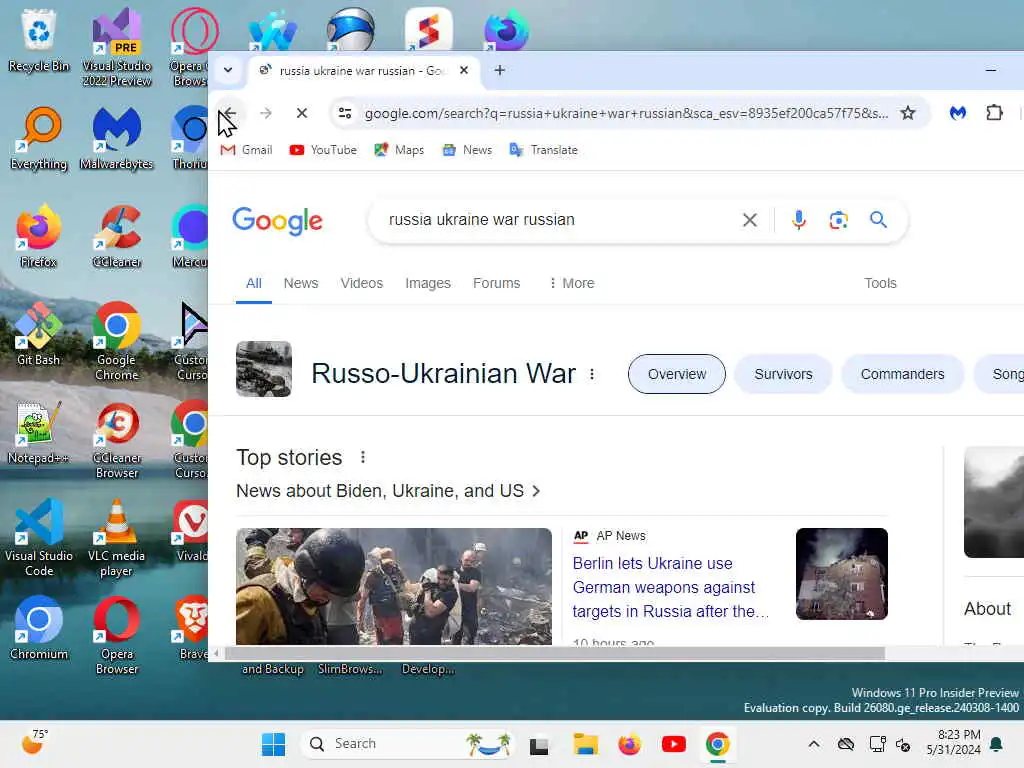Open Opera Browser desktop icon beside Chromium

[x=117, y=635]
